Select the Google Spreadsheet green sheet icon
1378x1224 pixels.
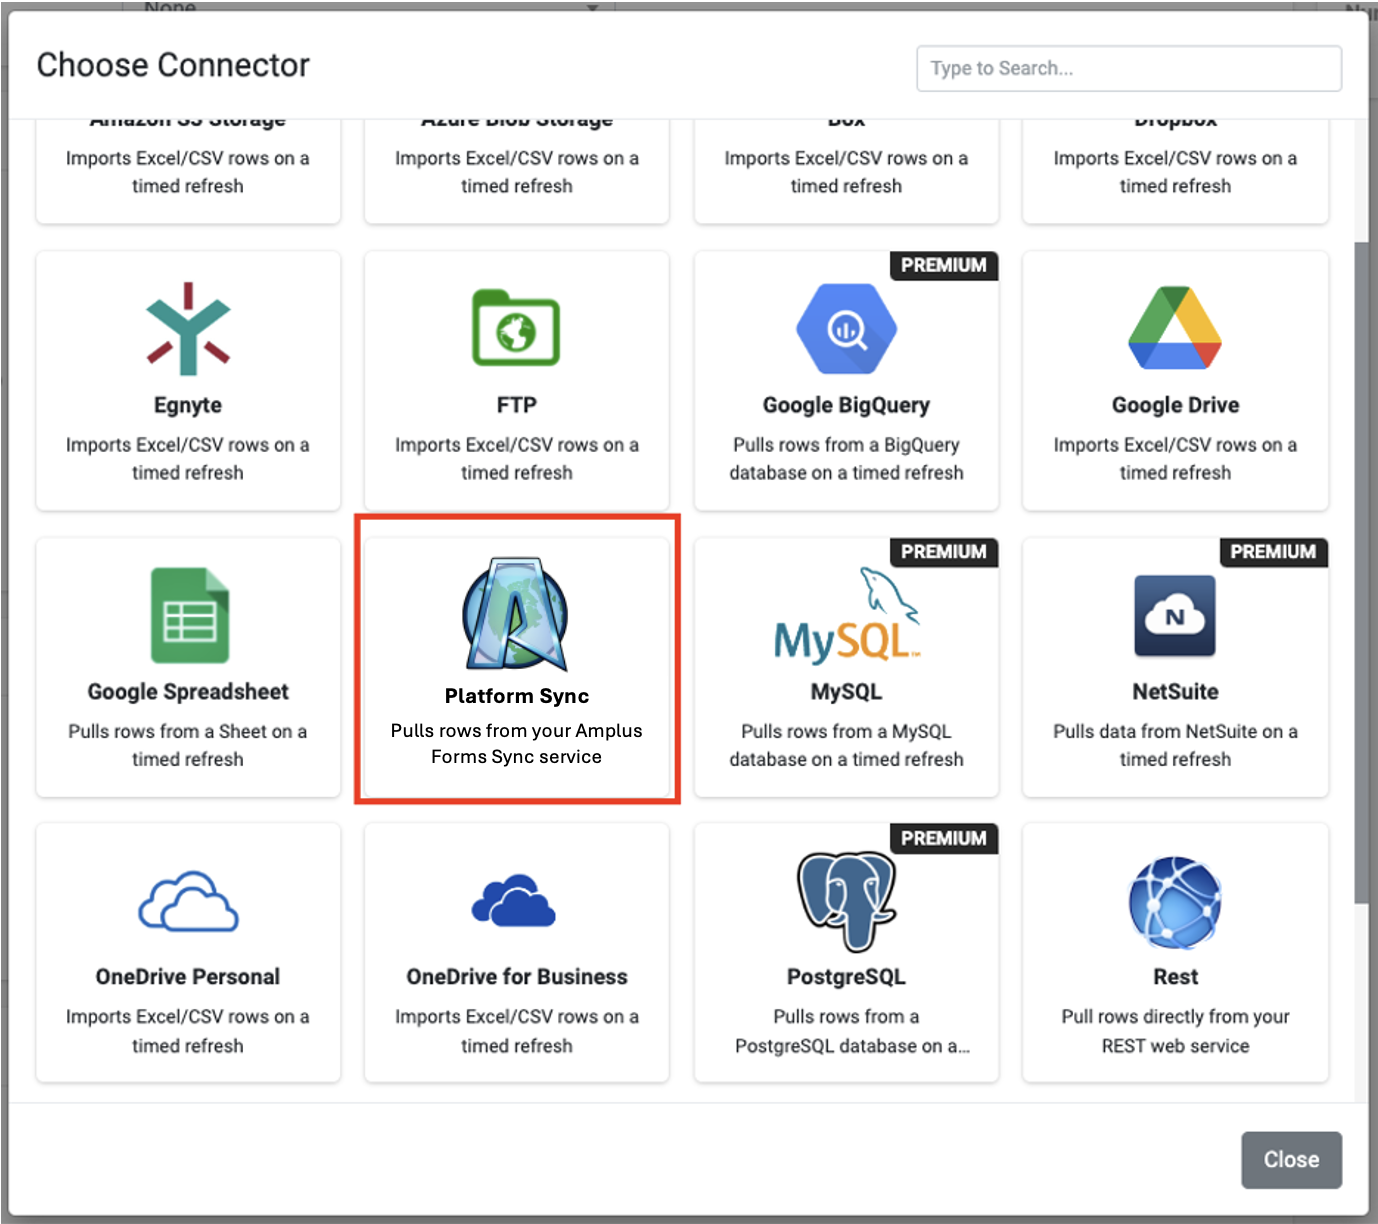(189, 615)
